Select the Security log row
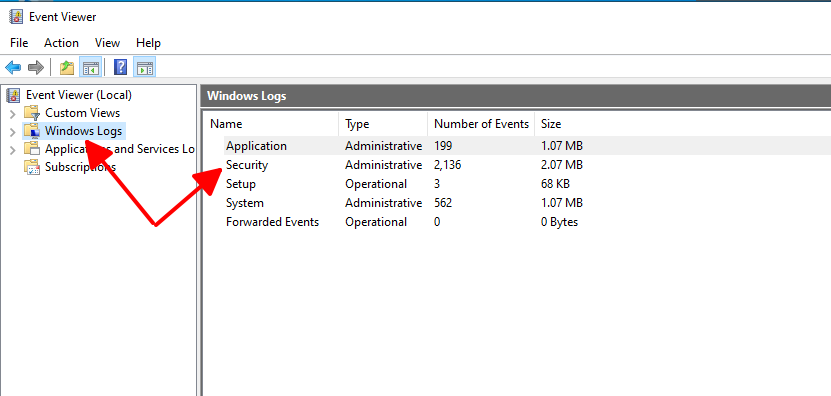 click(247, 165)
